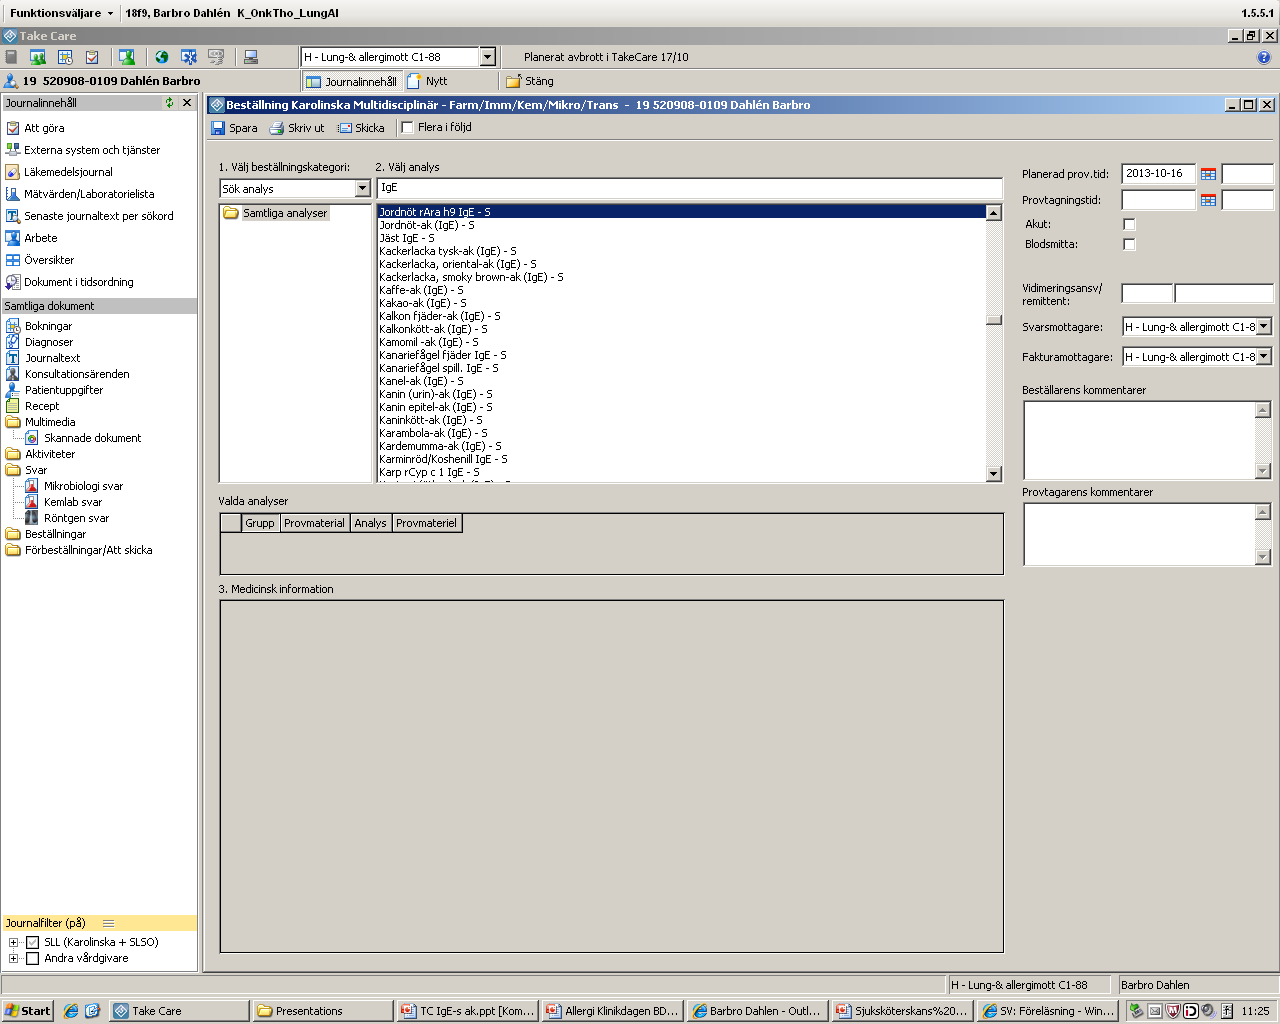Click the computer workstation toolbar icon
The height and width of the screenshot is (1024, 1280).
pos(251,57)
